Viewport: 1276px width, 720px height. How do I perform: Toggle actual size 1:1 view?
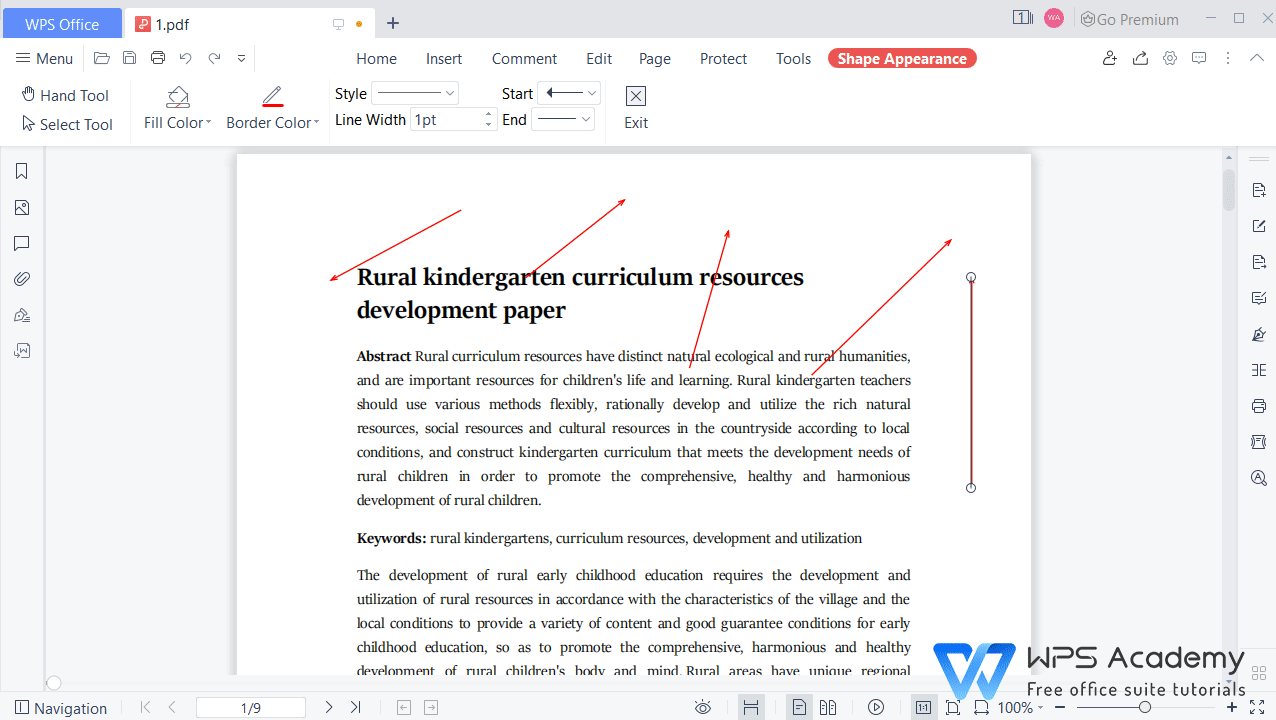[x=922, y=707]
